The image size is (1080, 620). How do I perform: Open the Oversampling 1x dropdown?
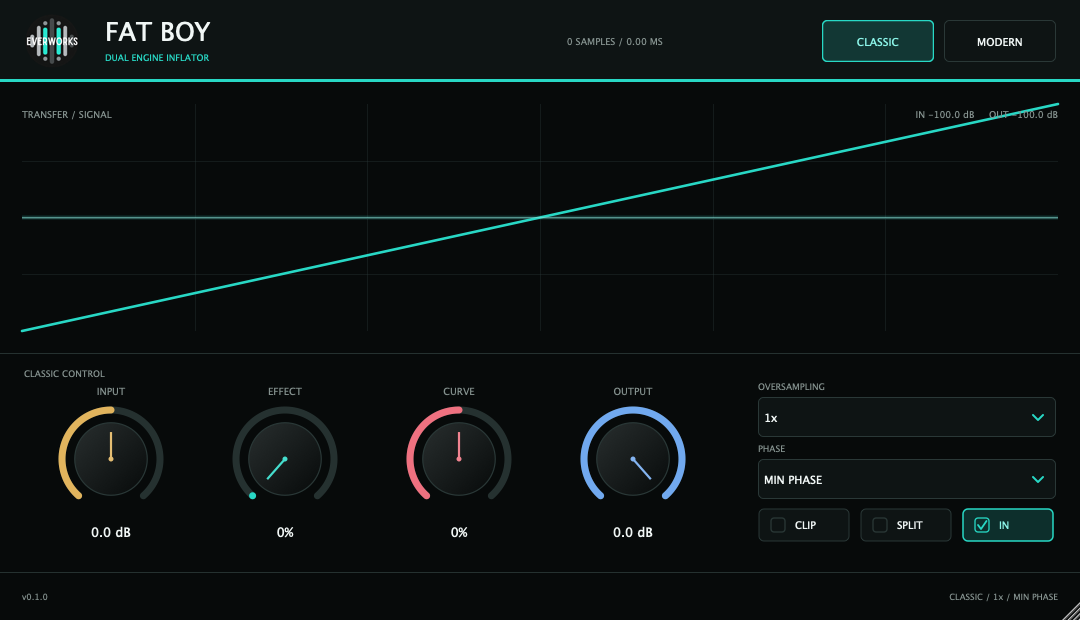(x=906, y=417)
